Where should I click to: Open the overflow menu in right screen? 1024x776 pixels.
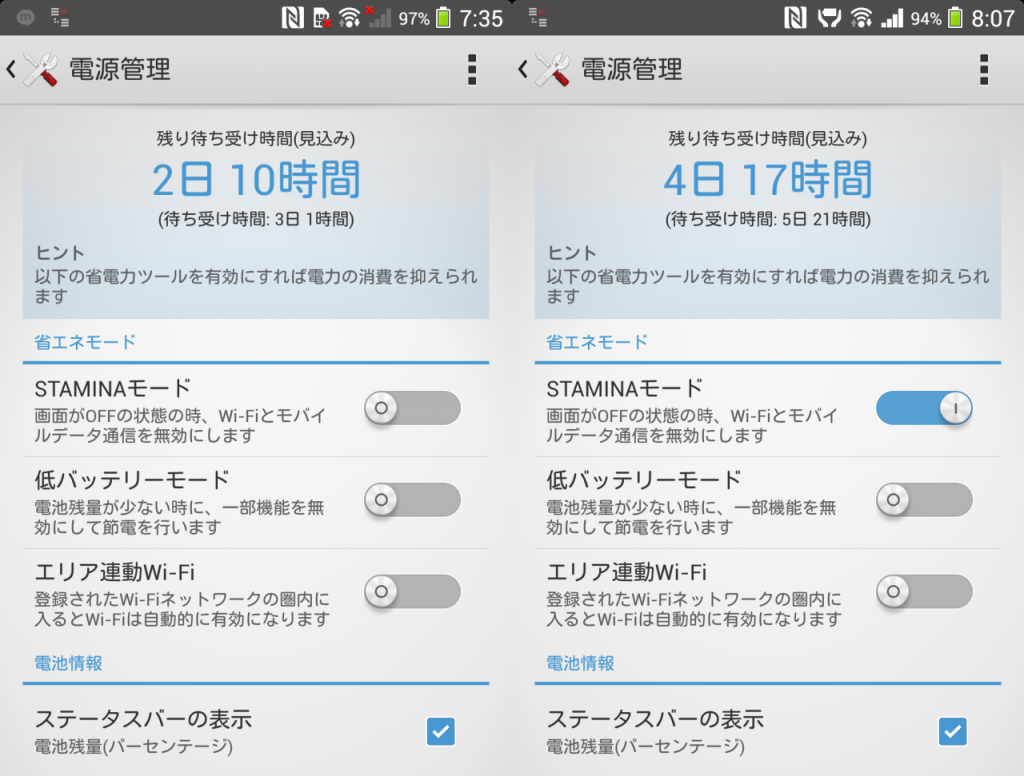coord(984,69)
